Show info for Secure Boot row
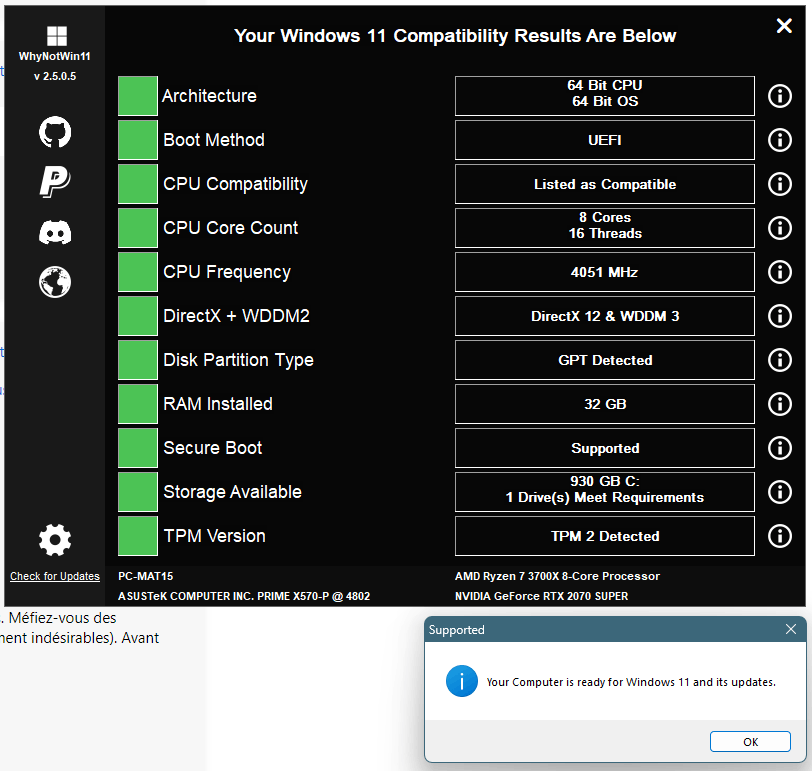The height and width of the screenshot is (771, 812). tap(779, 448)
